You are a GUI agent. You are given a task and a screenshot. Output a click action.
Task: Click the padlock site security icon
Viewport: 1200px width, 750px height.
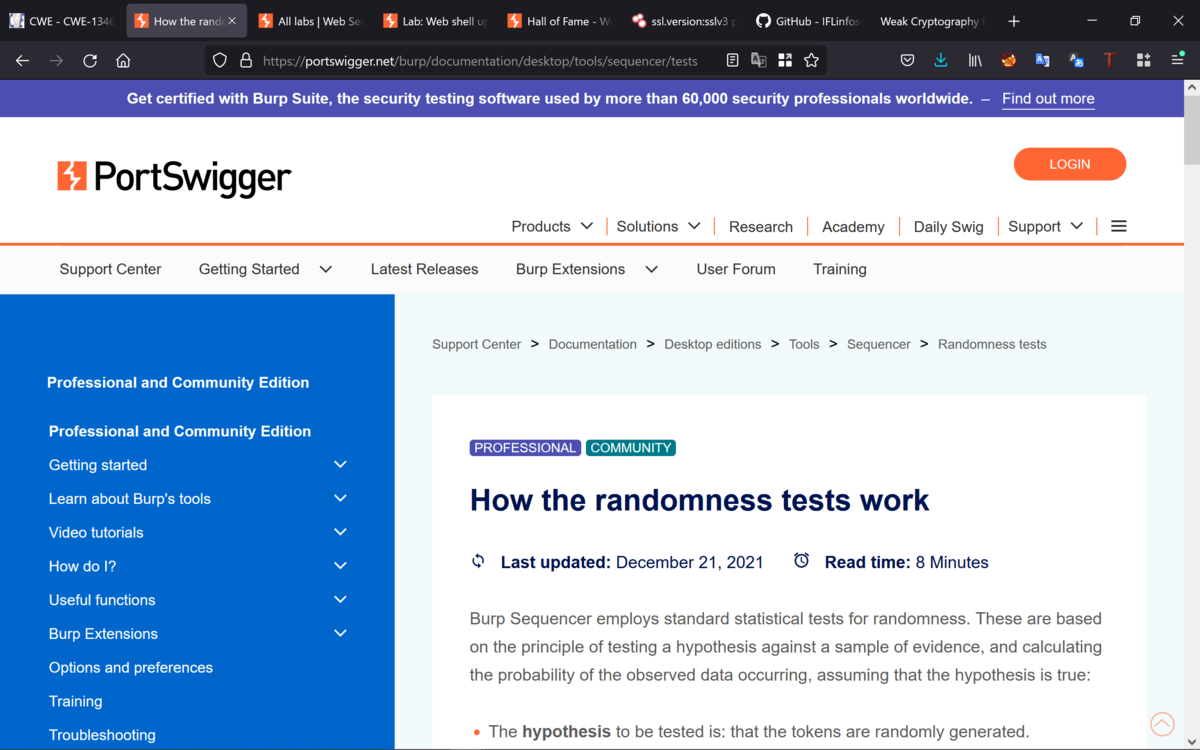click(x=245, y=60)
